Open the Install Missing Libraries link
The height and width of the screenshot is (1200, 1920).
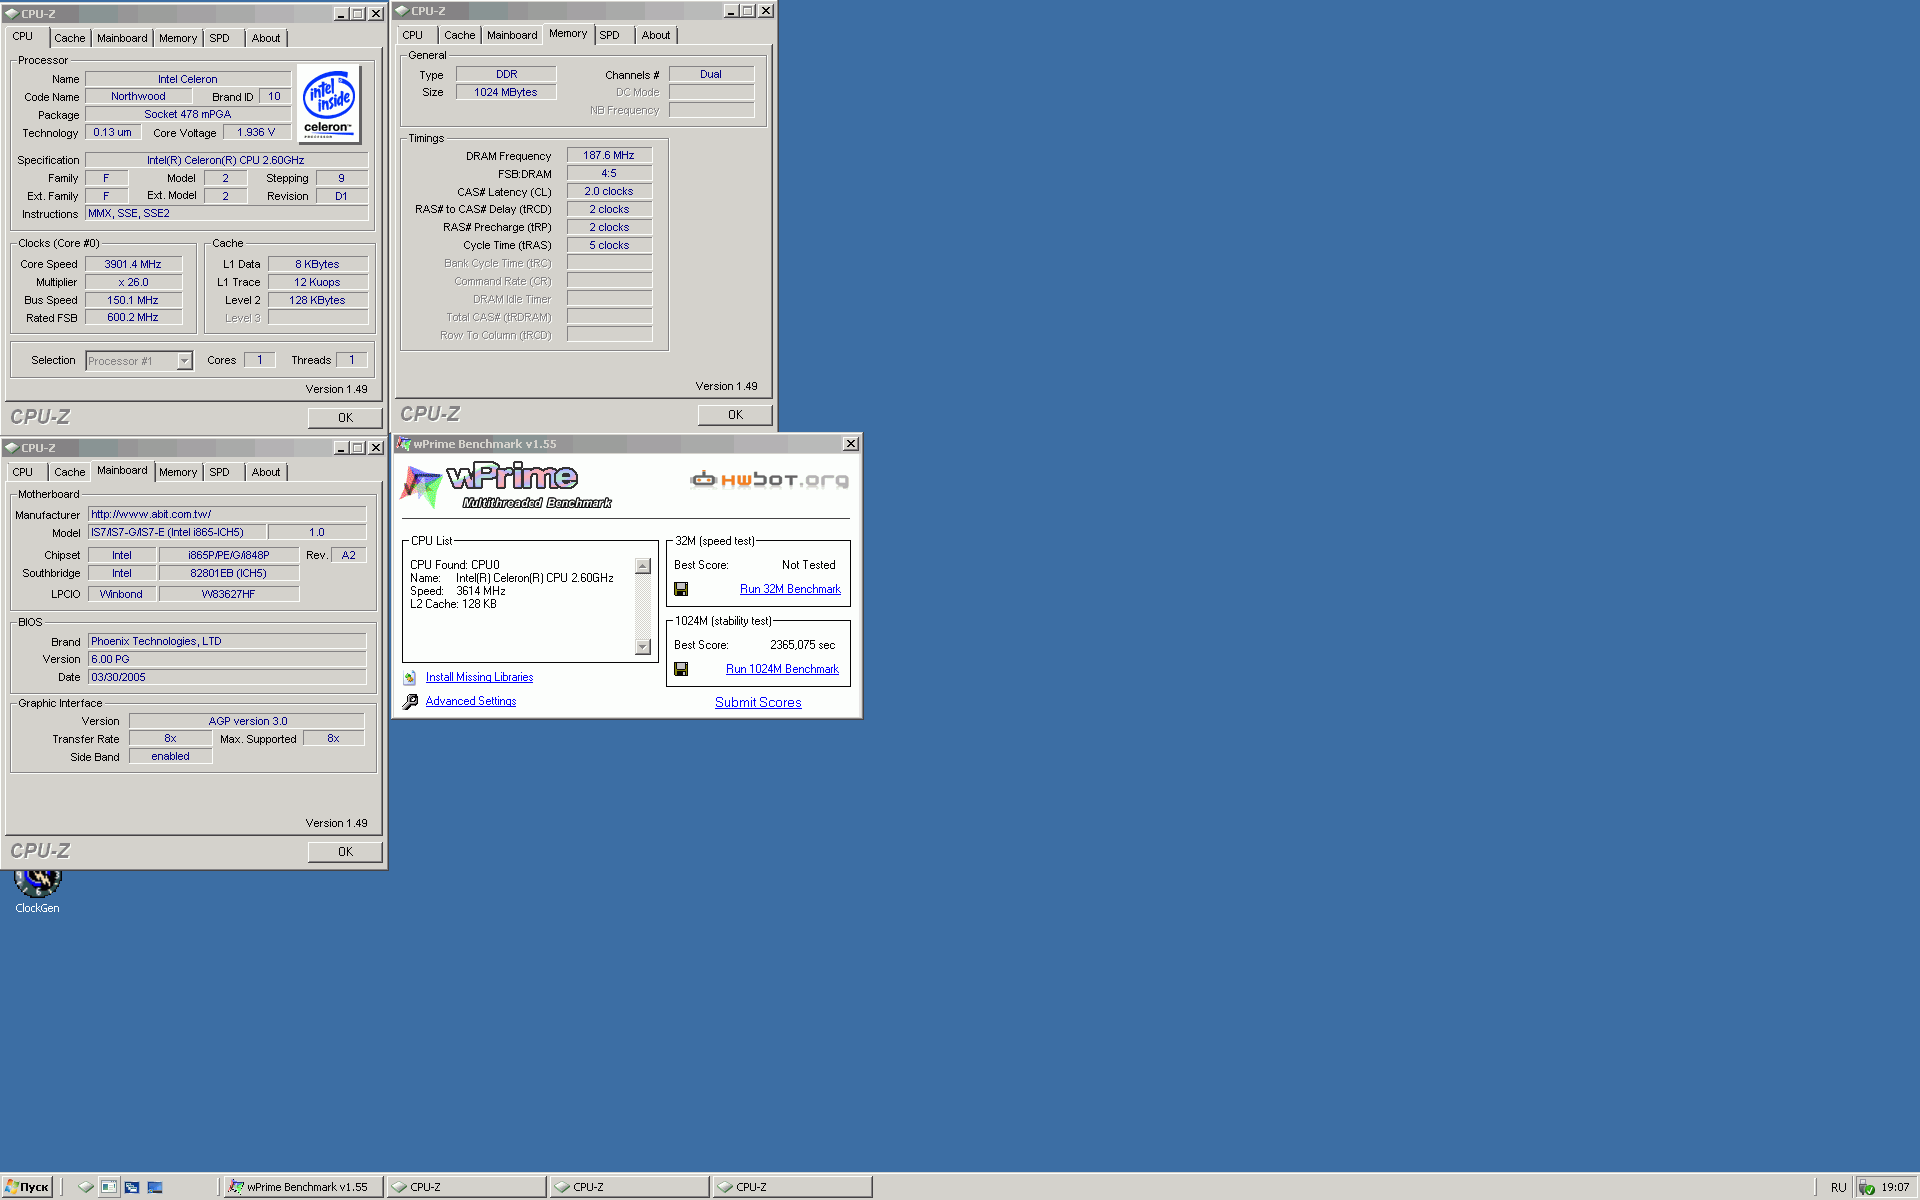pos(479,677)
